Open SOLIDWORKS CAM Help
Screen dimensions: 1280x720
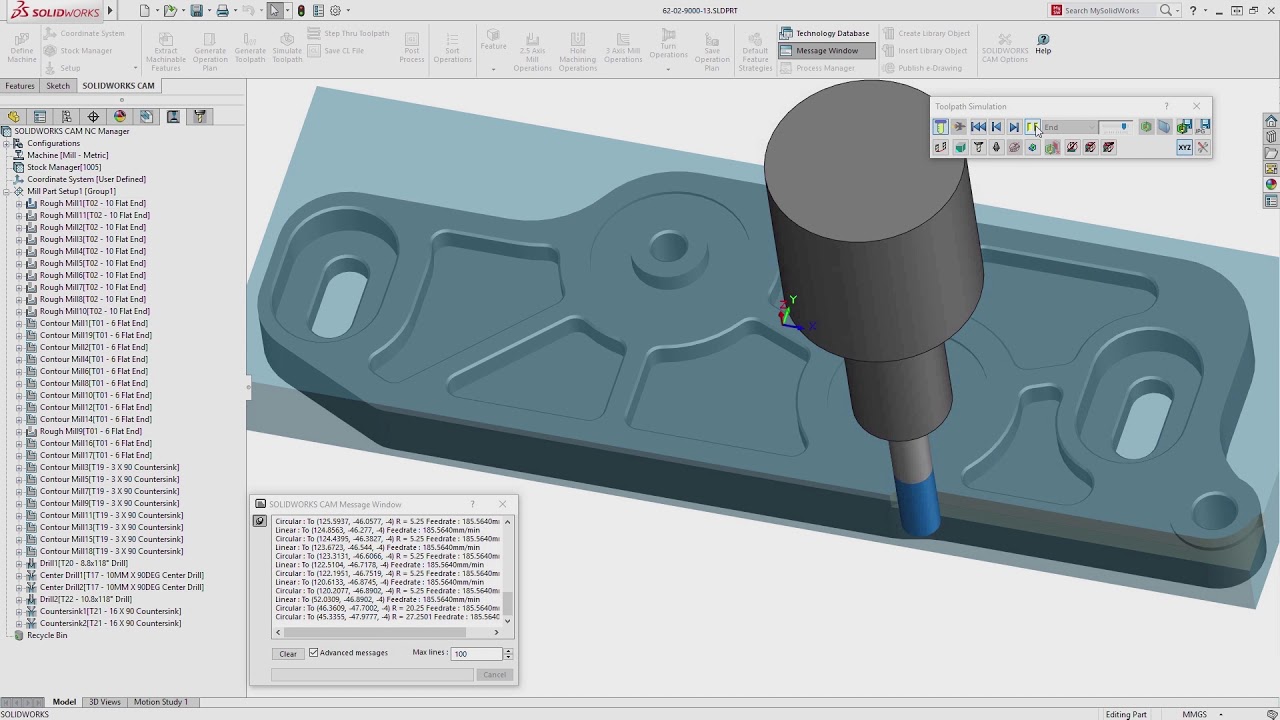pyautogui.click(x=1043, y=43)
